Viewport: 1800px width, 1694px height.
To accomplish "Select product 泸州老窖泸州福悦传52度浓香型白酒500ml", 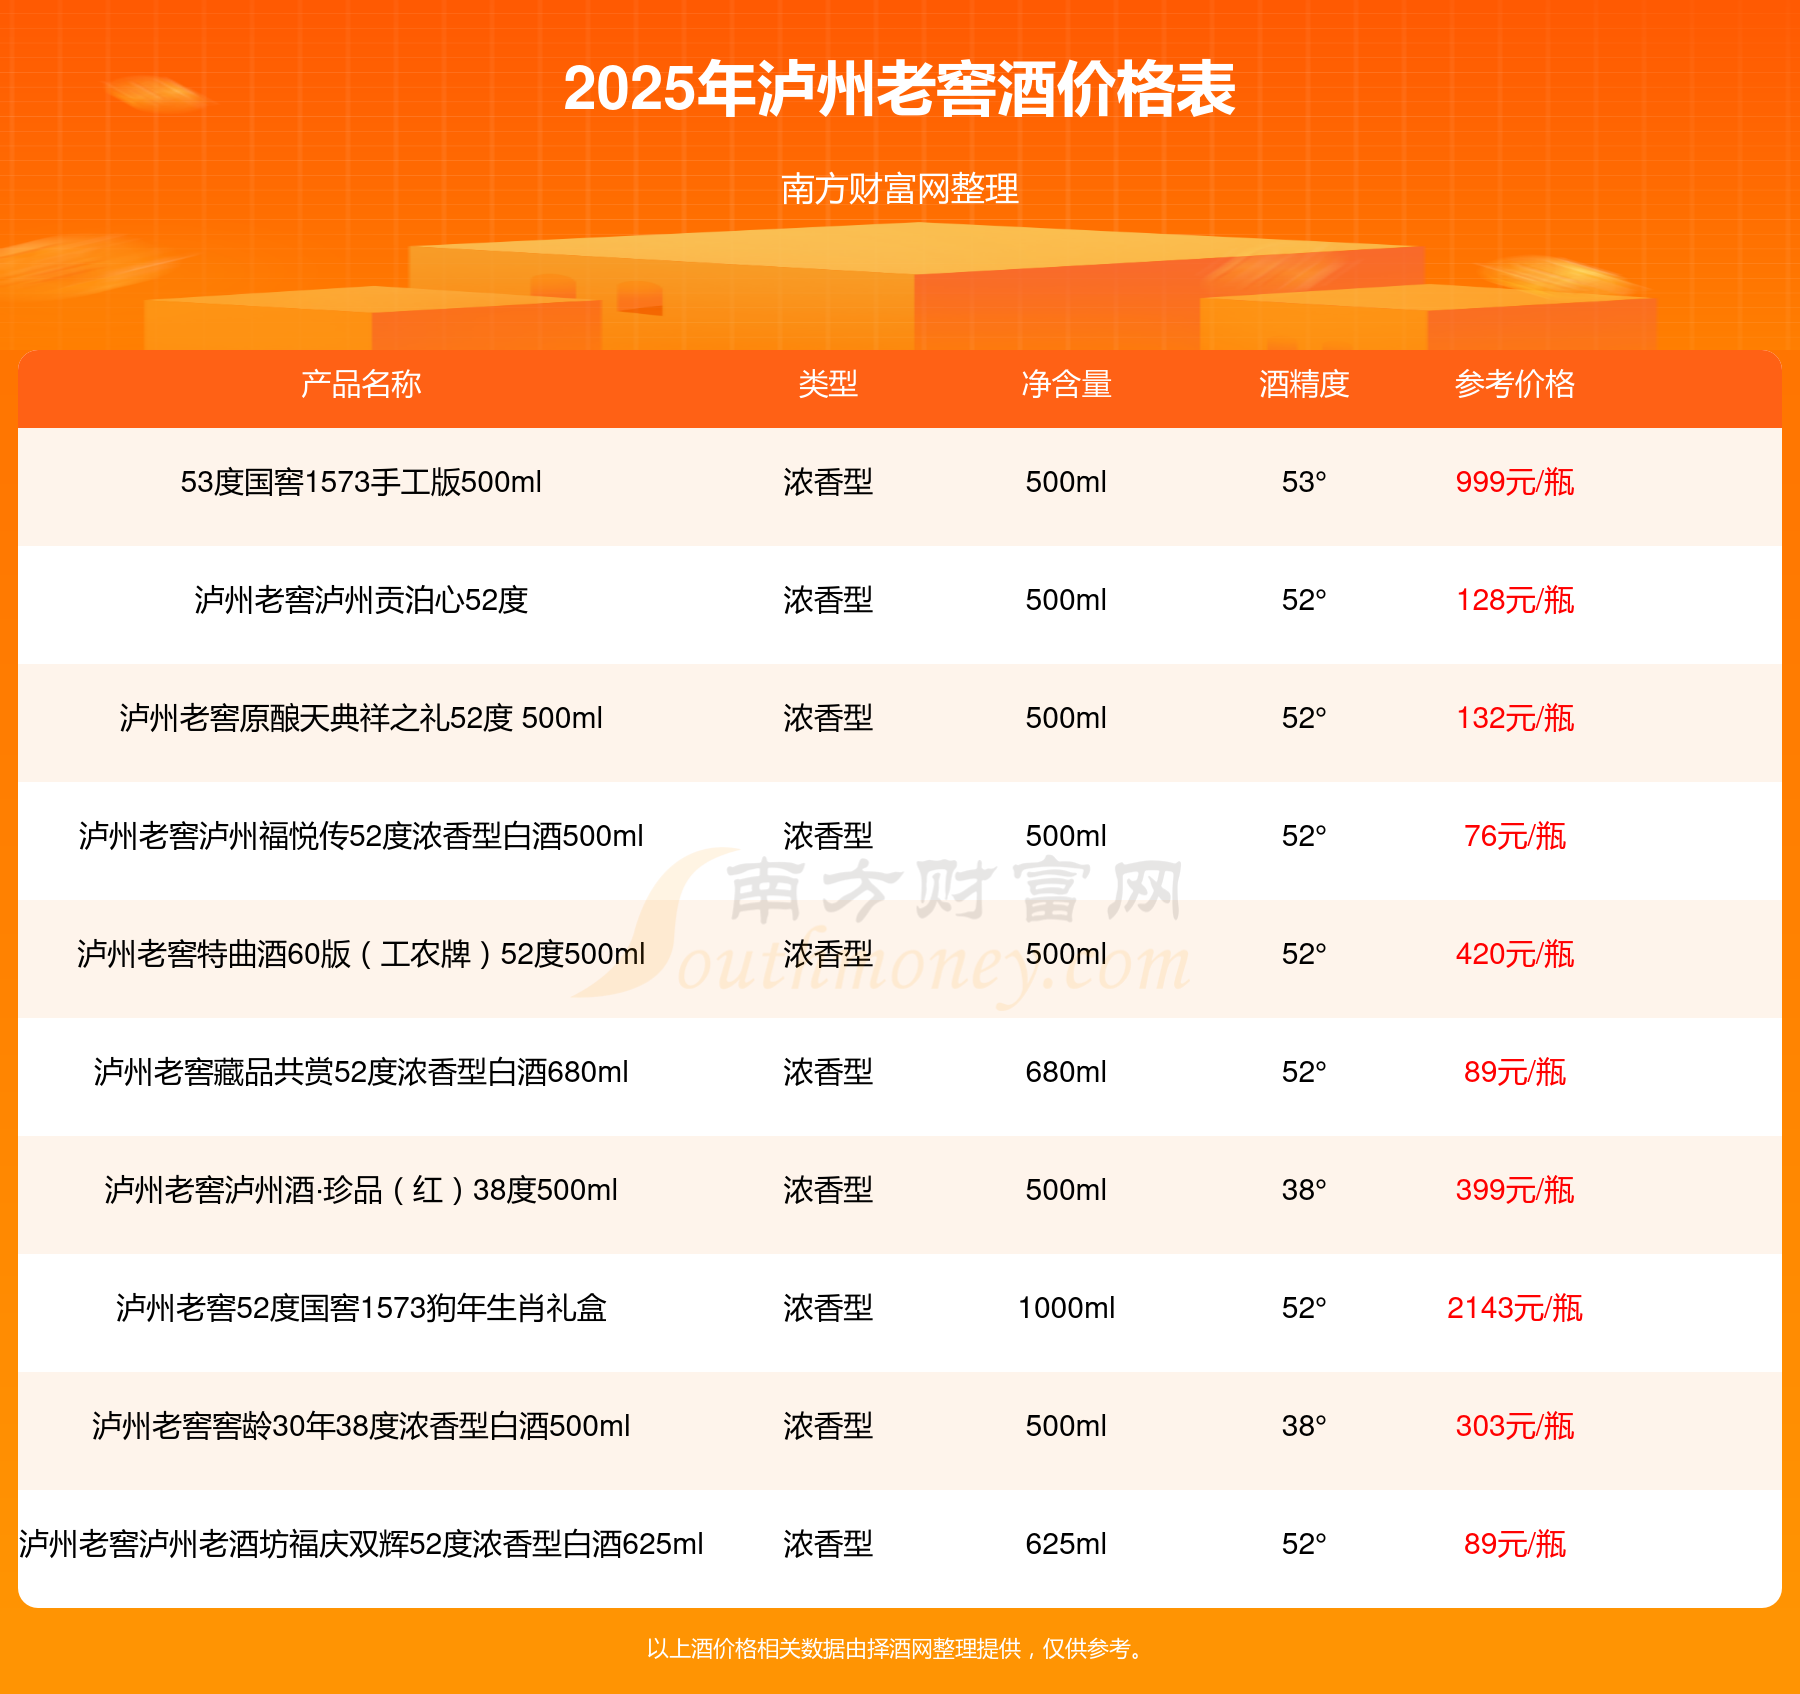I will click(361, 836).
